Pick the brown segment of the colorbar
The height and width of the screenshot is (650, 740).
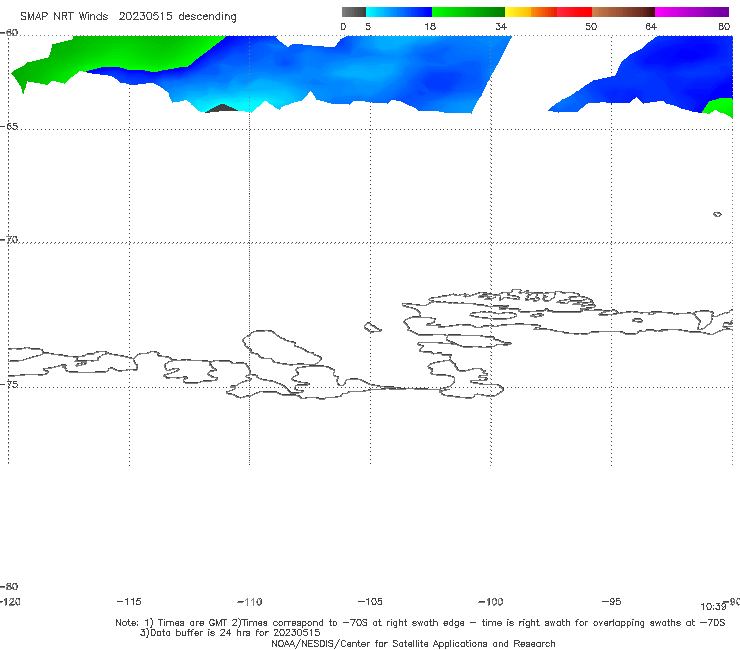click(x=623, y=12)
